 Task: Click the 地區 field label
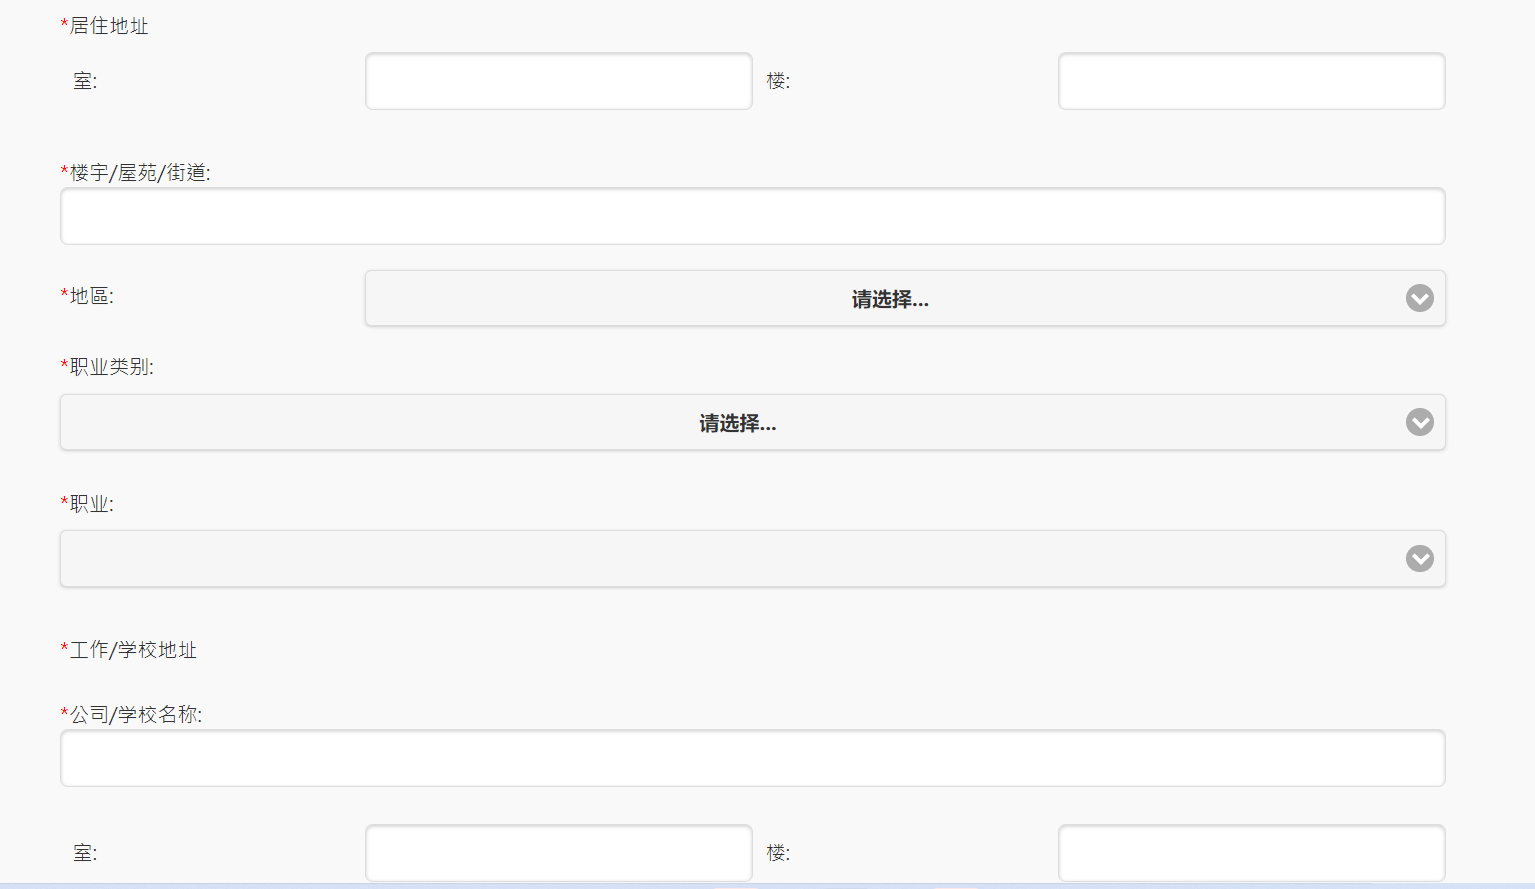click(x=91, y=296)
